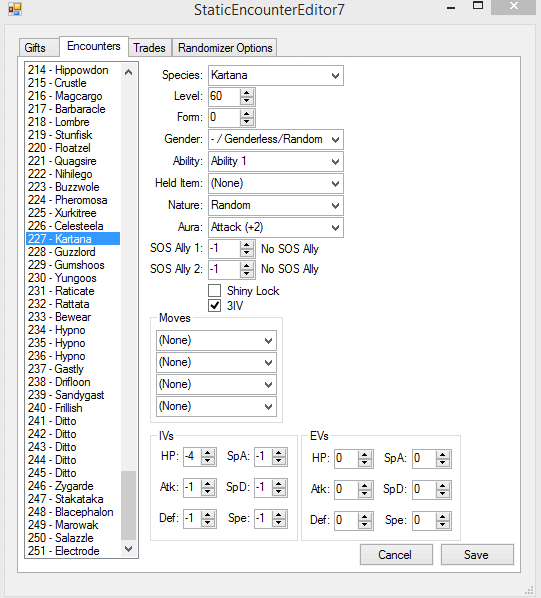Enable the Shiny Lock checkbox
The width and height of the screenshot is (541, 598).
tap(215, 291)
